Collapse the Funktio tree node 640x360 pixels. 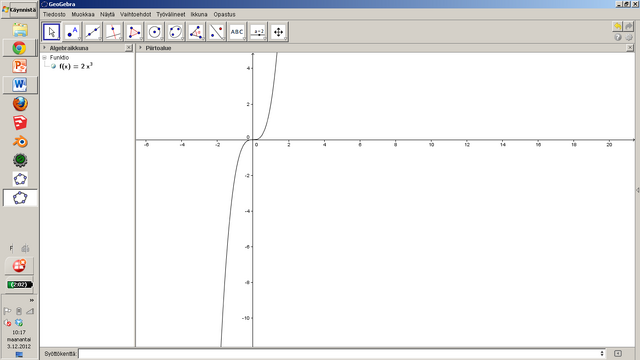click(44, 58)
